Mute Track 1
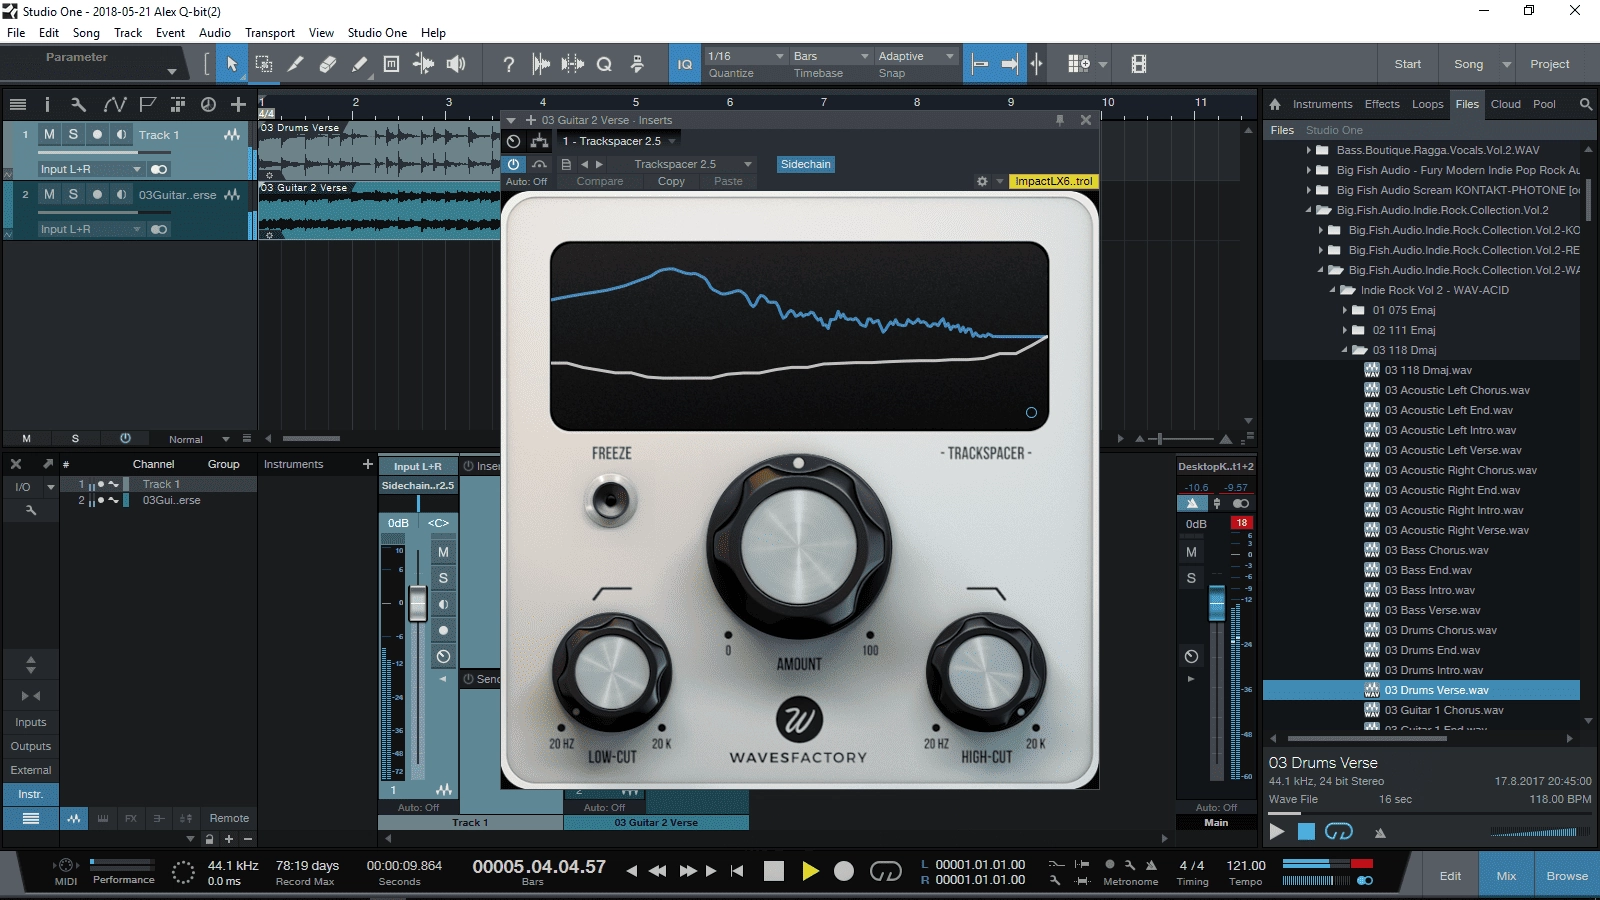 pyautogui.click(x=49, y=134)
